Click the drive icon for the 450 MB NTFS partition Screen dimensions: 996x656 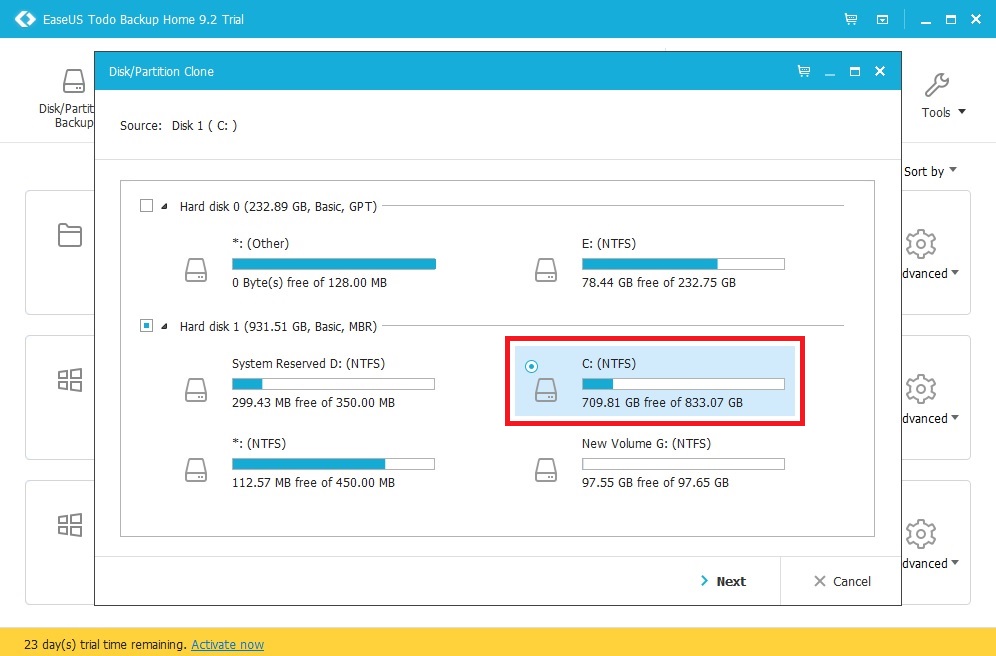click(196, 470)
